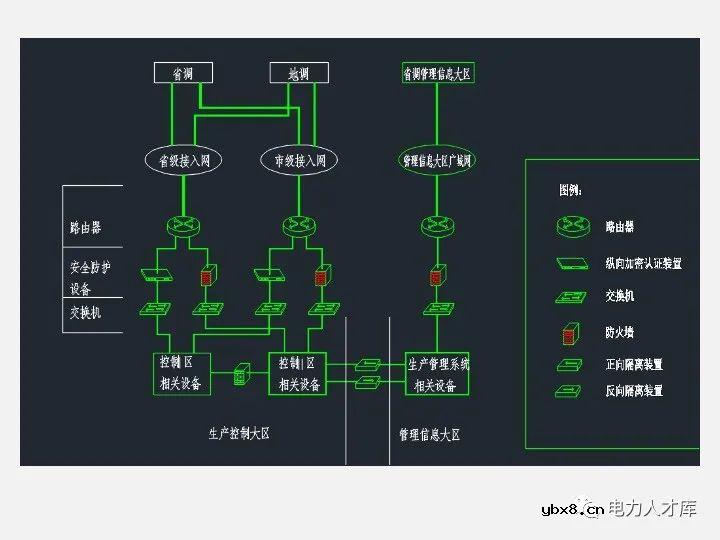The width and height of the screenshot is (720, 540).
Task: Click the 反向隔离装置 icon in the legend
Action: tap(570, 390)
